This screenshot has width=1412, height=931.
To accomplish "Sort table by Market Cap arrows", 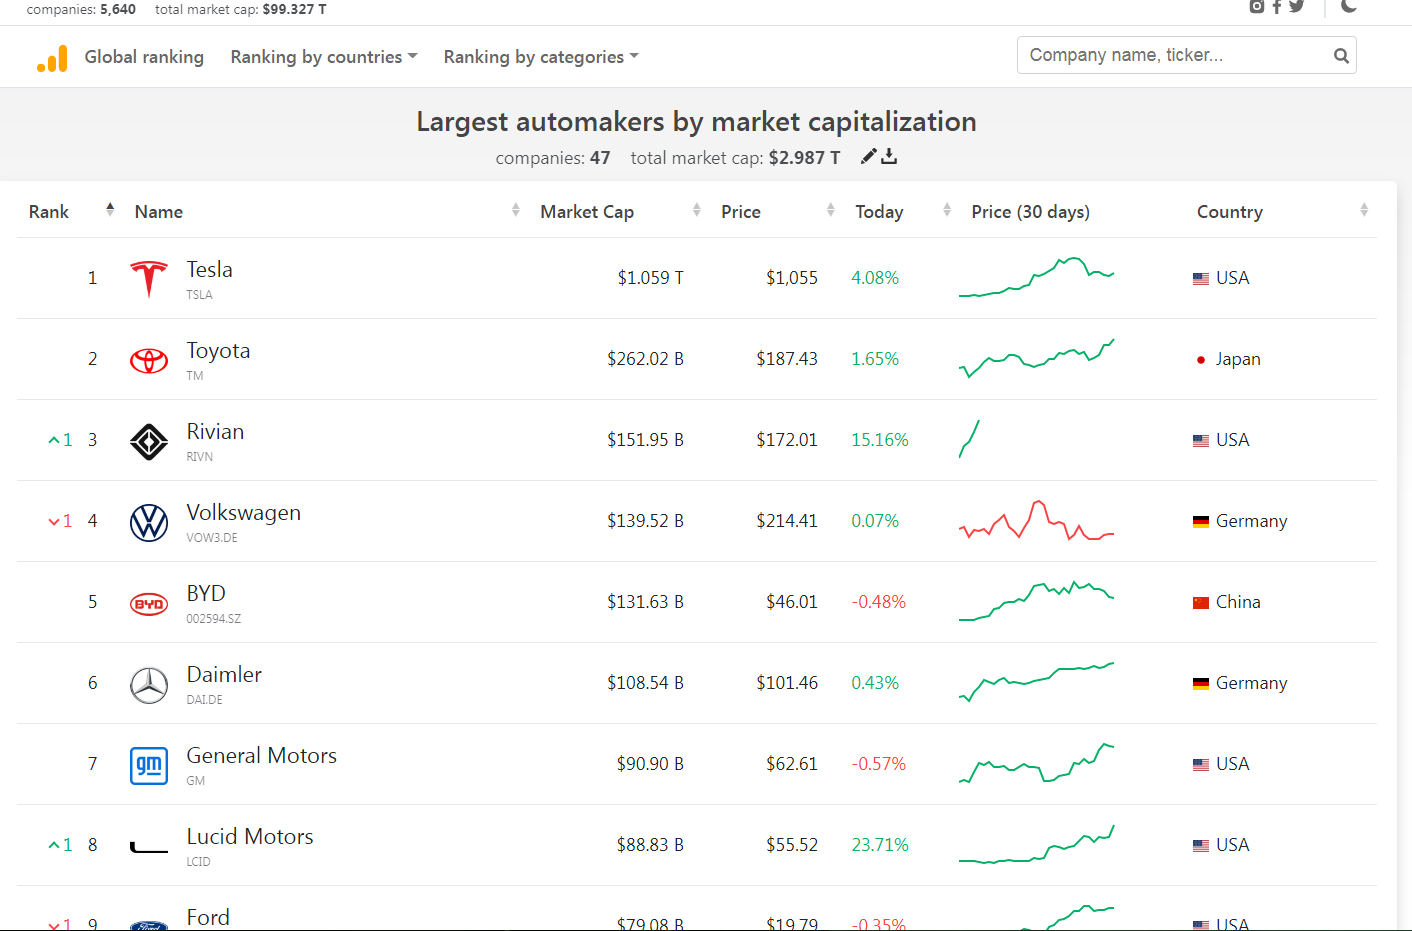I will (696, 210).
